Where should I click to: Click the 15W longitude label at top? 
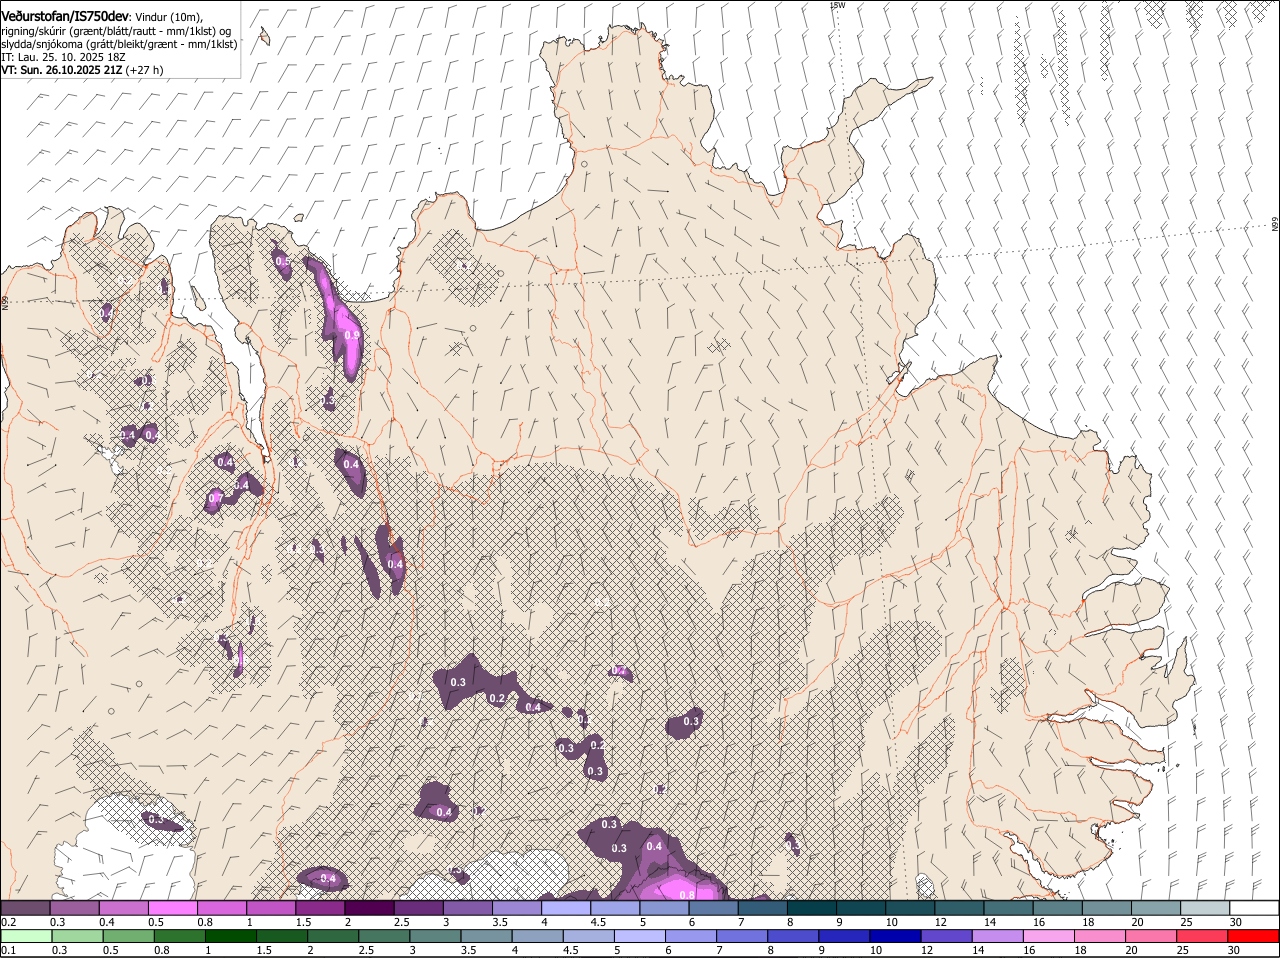click(838, 5)
